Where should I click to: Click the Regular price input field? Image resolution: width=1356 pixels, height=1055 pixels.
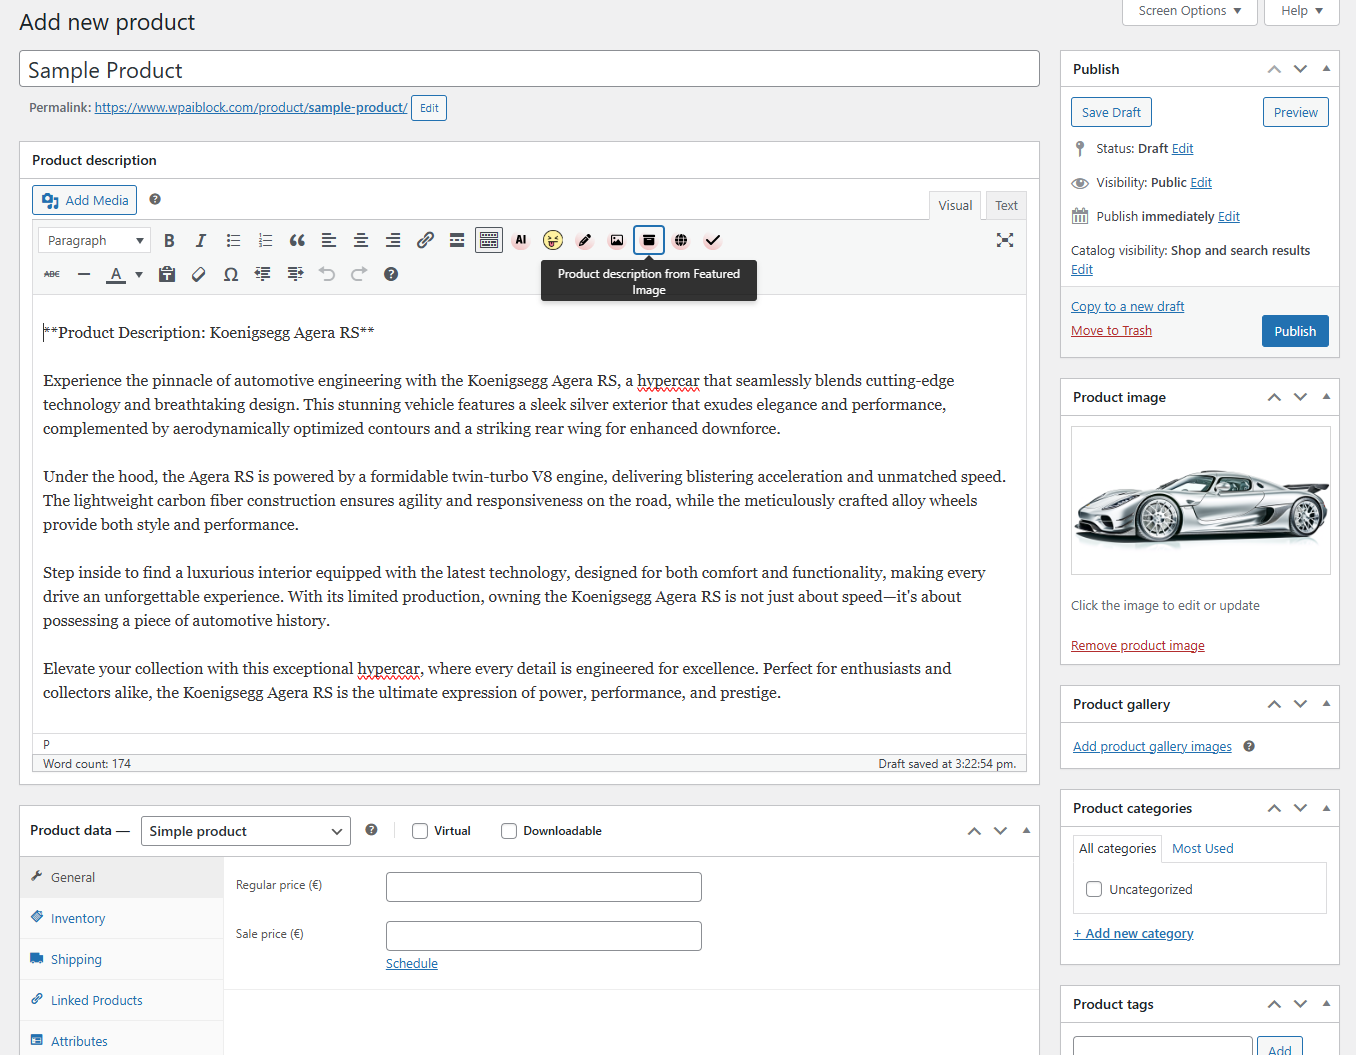544,887
